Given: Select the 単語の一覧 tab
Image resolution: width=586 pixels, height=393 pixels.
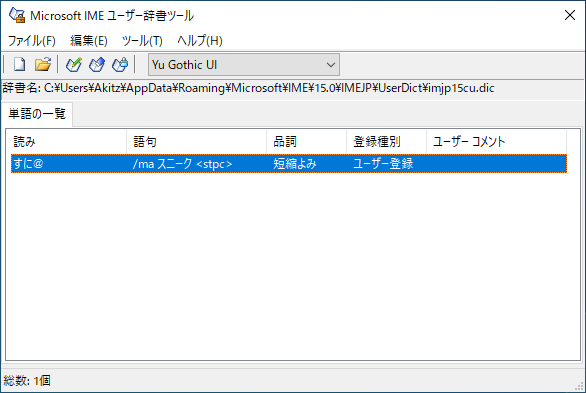Looking at the screenshot, I should click(x=37, y=114).
